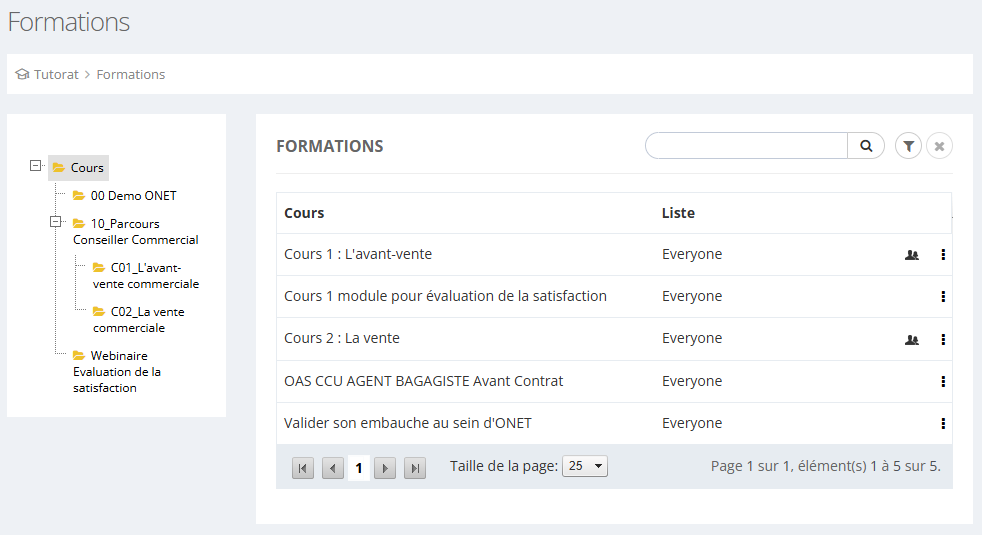Select Webinaire Evaluation de la satisfaction folder
The image size is (982, 535).
click(117, 371)
